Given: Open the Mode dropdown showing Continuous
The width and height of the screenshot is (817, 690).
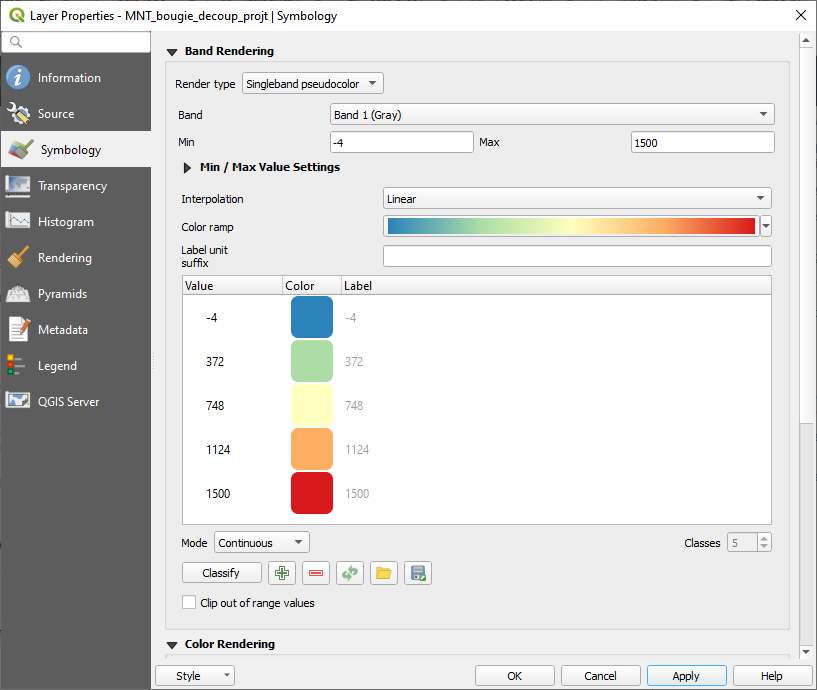Looking at the screenshot, I should 261,543.
